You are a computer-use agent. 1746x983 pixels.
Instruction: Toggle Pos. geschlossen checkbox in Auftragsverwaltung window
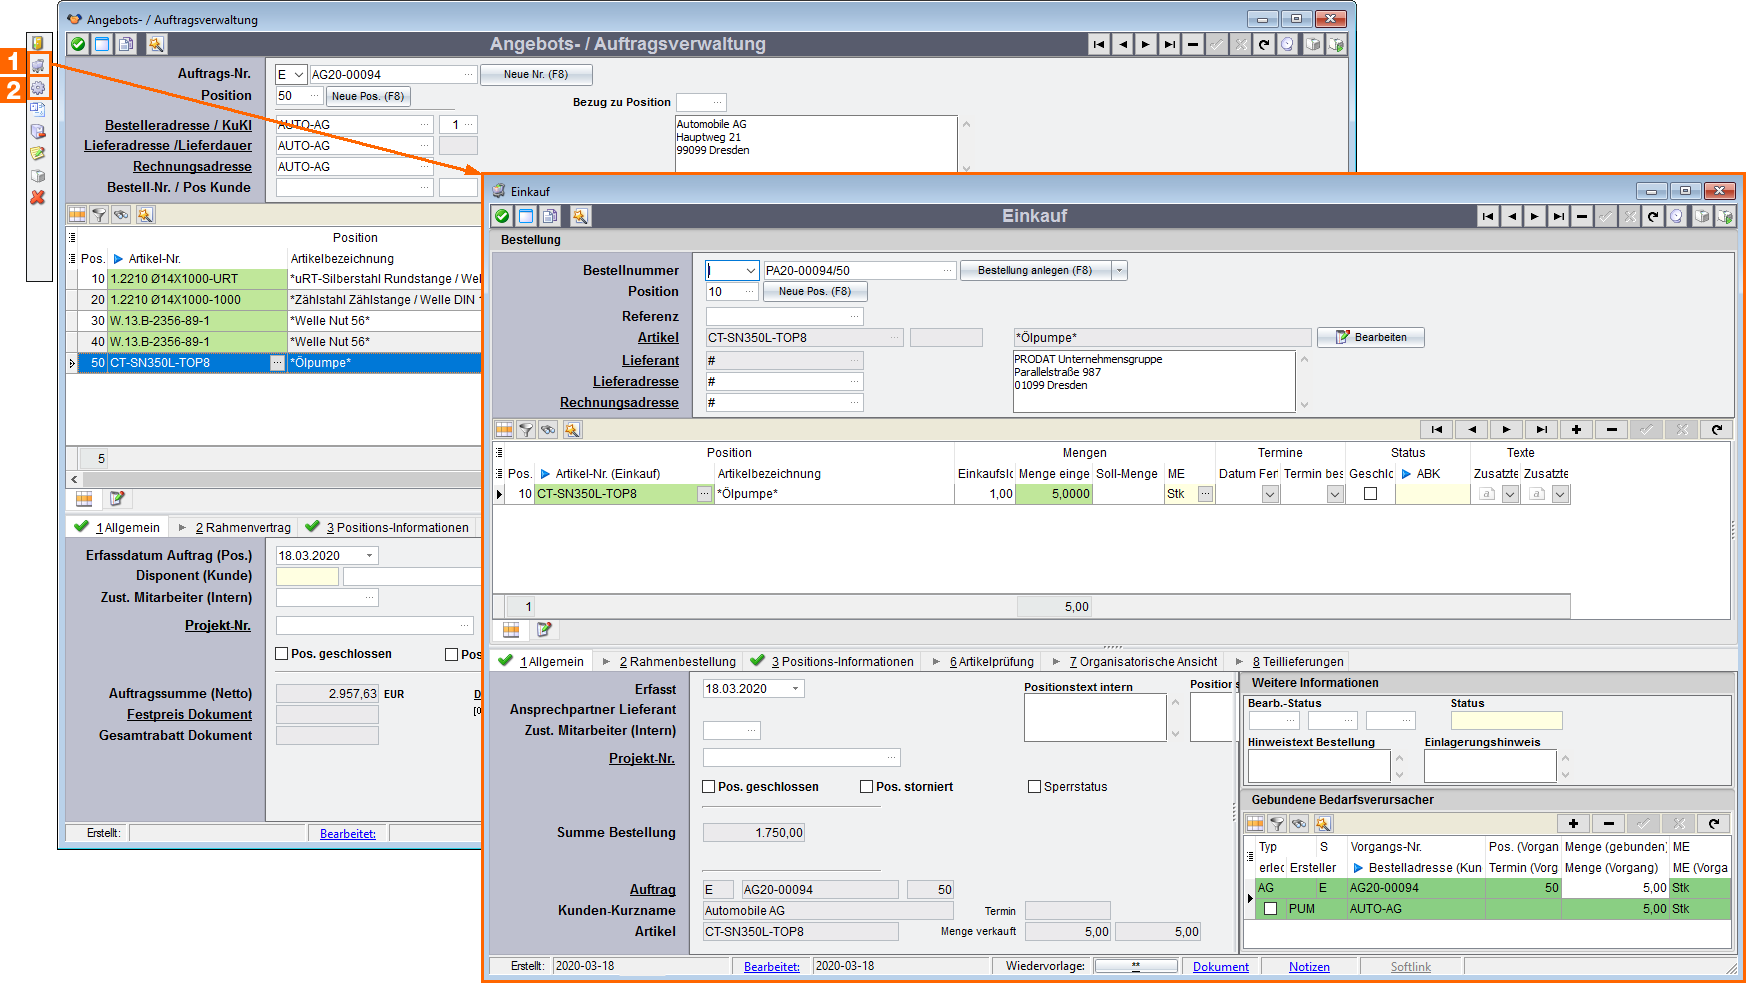[282, 654]
